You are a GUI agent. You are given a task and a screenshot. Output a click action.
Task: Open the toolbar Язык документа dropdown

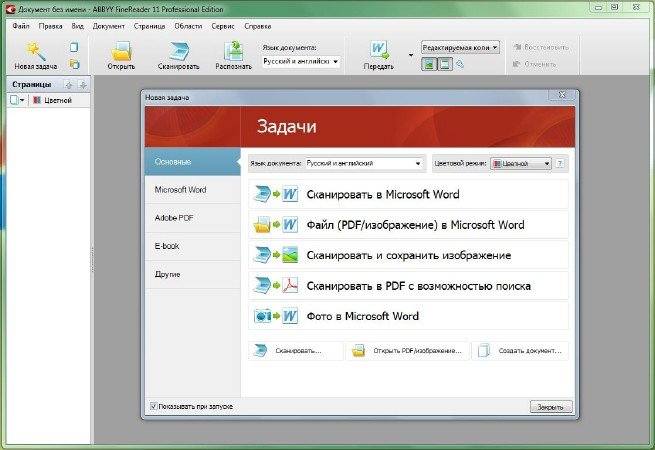pyautogui.click(x=301, y=61)
